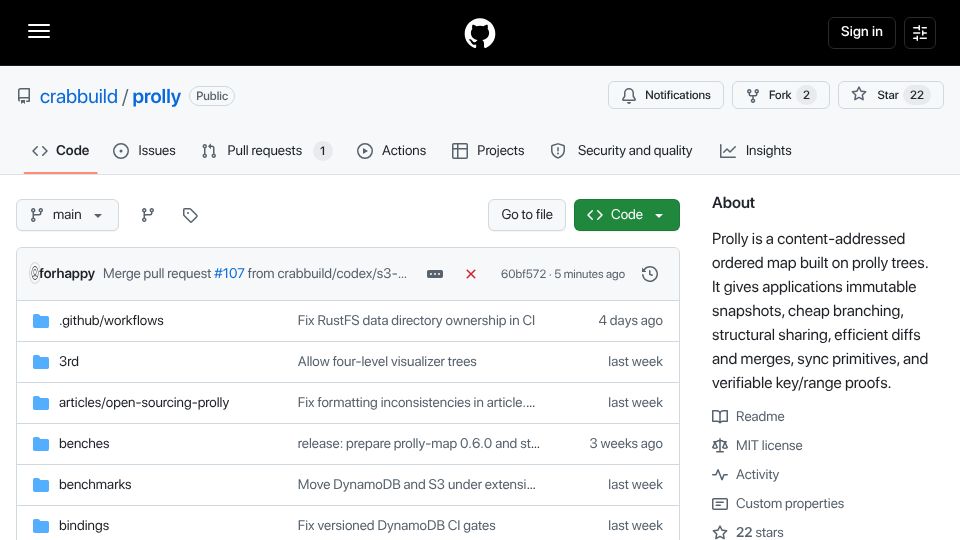Open the benches folder
This screenshot has height=540, width=960.
84,444
